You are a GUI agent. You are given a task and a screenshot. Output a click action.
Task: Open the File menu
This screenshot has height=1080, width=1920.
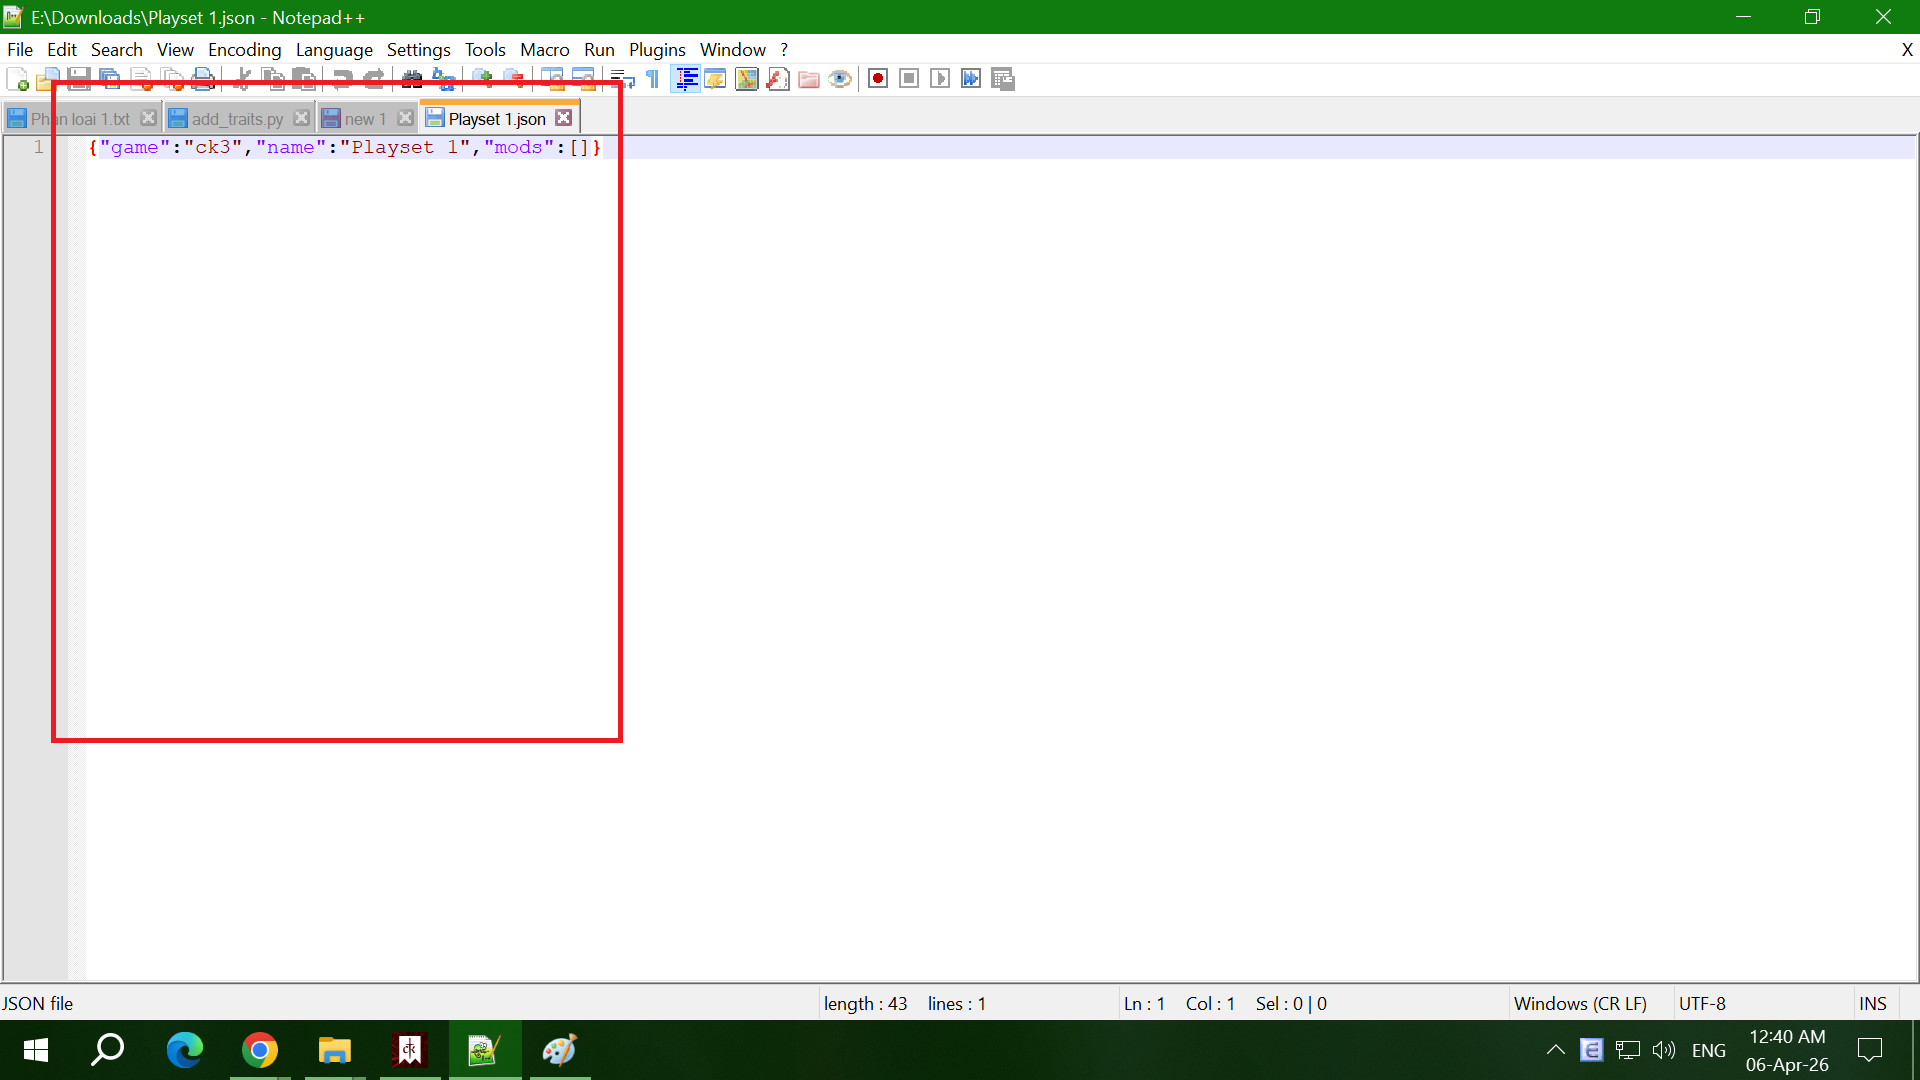pyautogui.click(x=20, y=50)
